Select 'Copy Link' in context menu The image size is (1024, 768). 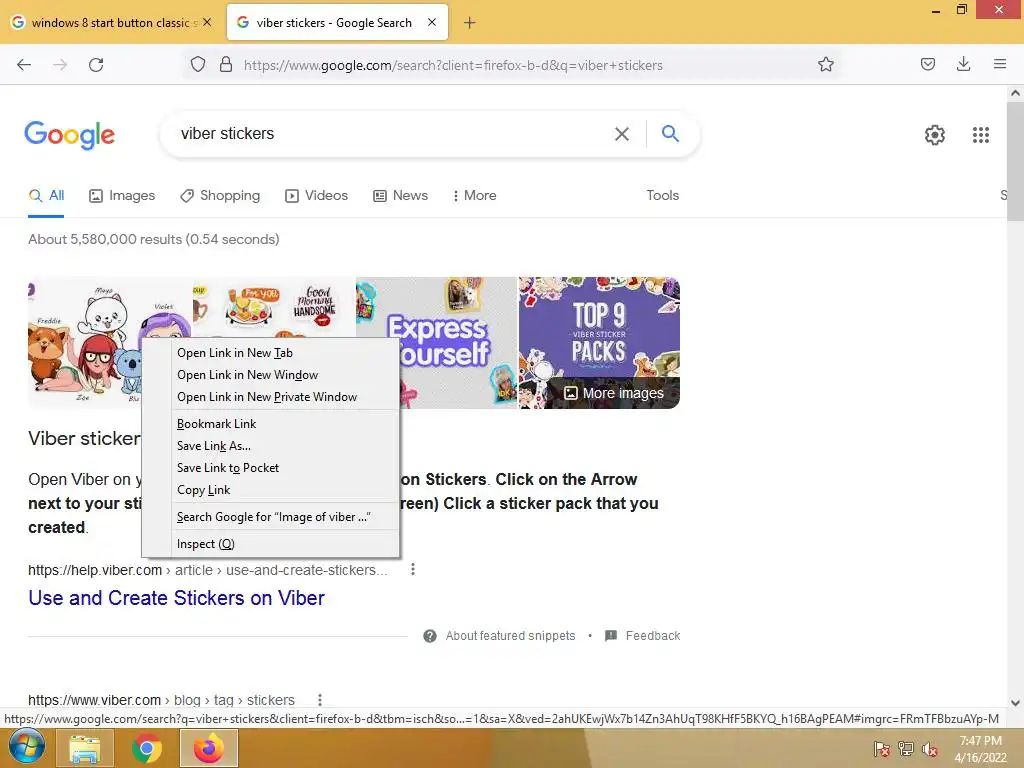click(x=271, y=490)
